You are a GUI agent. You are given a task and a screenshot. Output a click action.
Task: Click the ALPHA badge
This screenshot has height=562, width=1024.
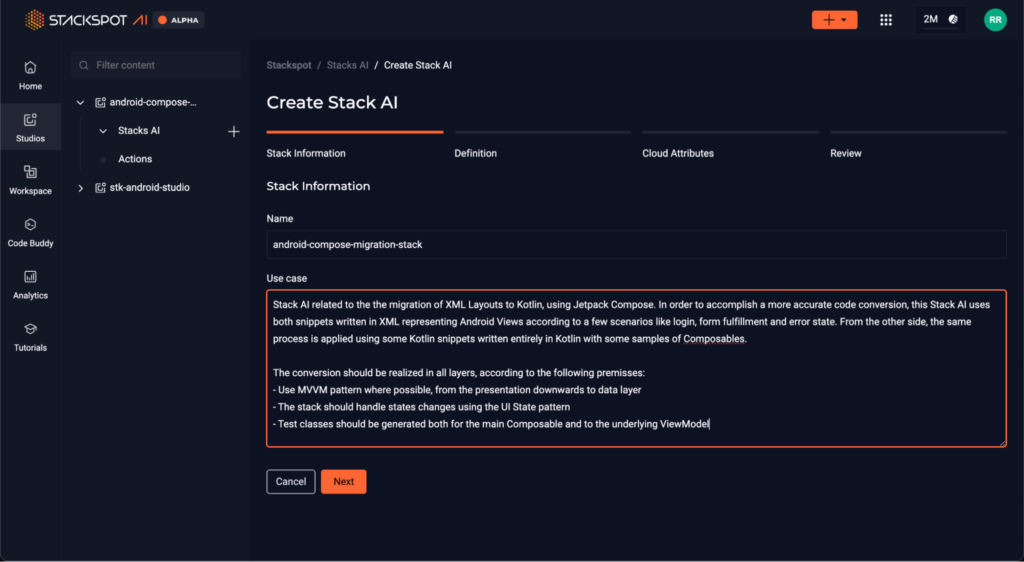(178, 20)
